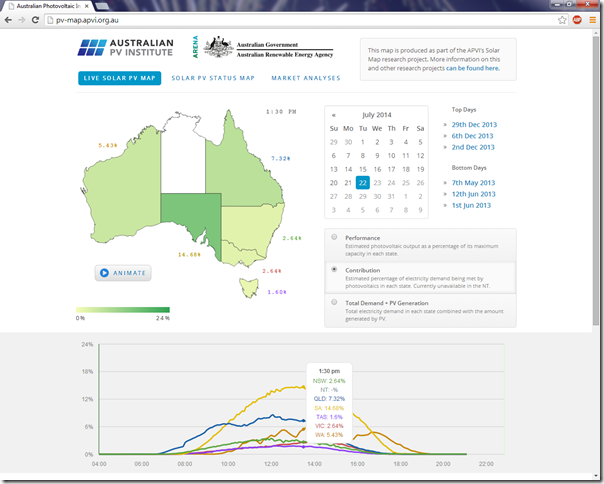Click the Animate button label
This screenshot has height=484, width=604.
(129, 273)
